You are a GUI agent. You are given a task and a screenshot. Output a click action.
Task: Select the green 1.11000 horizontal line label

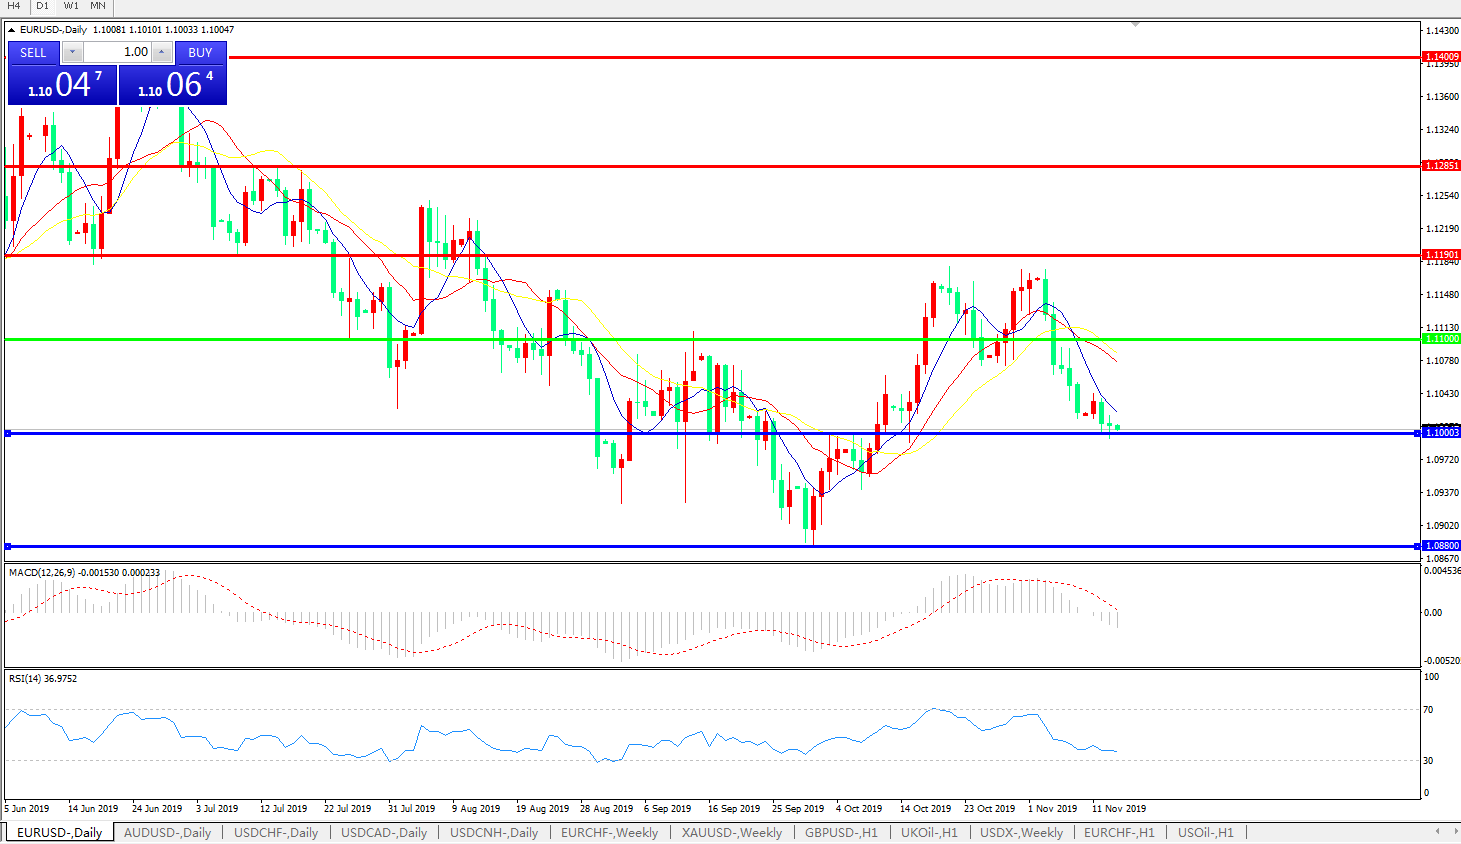[1441, 339]
